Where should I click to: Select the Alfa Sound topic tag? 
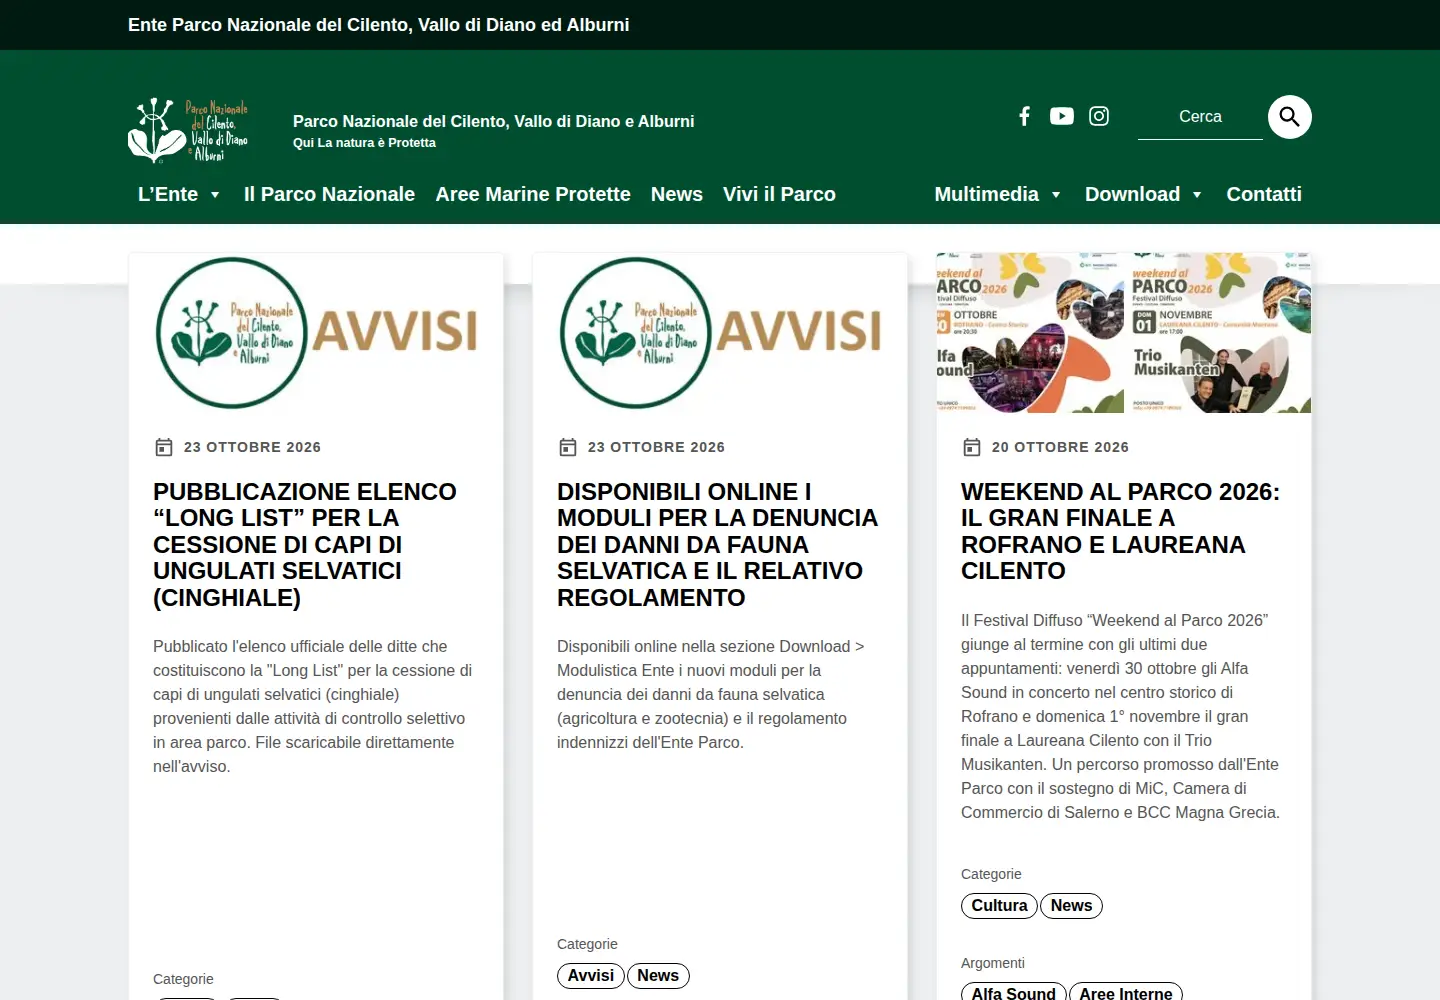tap(1013, 992)
